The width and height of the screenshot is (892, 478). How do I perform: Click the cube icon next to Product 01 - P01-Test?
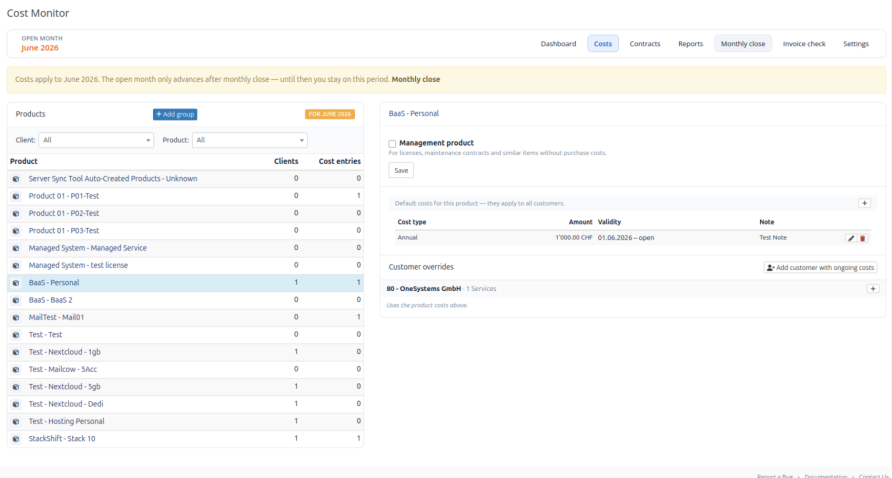16,196
